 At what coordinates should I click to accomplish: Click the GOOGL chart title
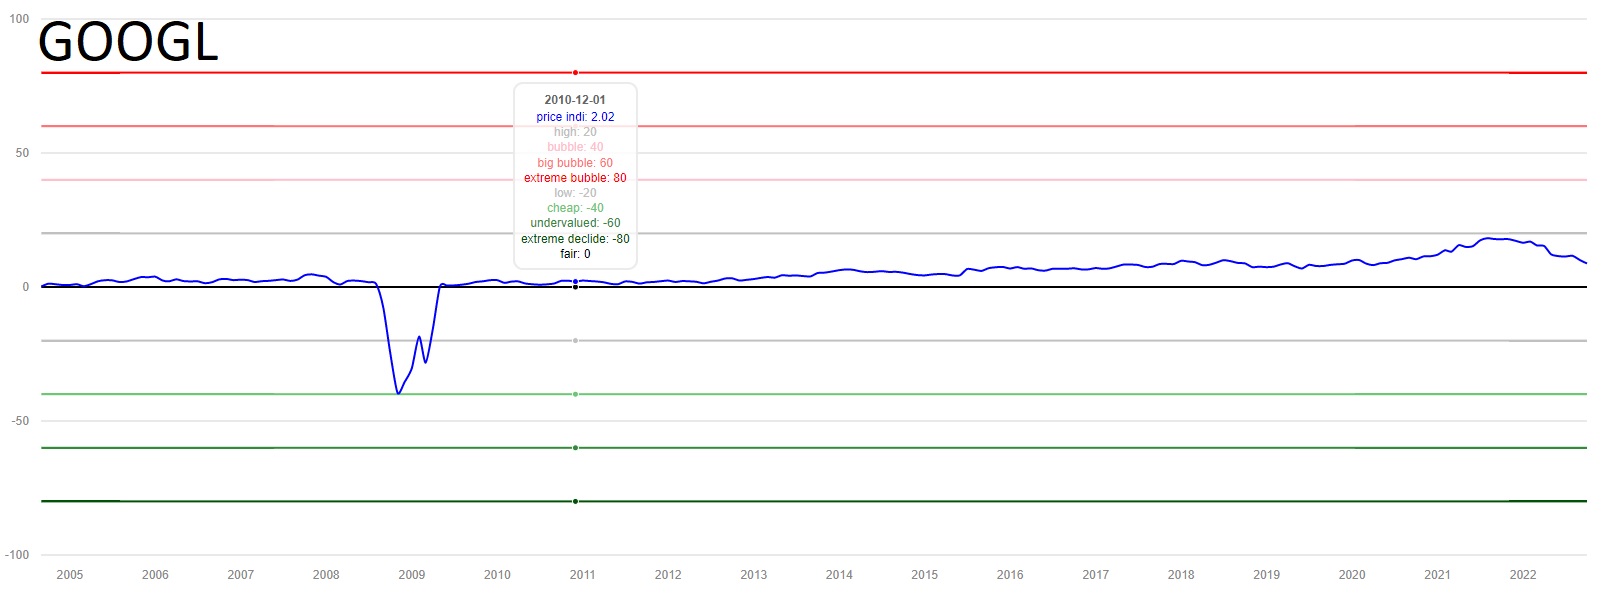[x=128, y=42]
